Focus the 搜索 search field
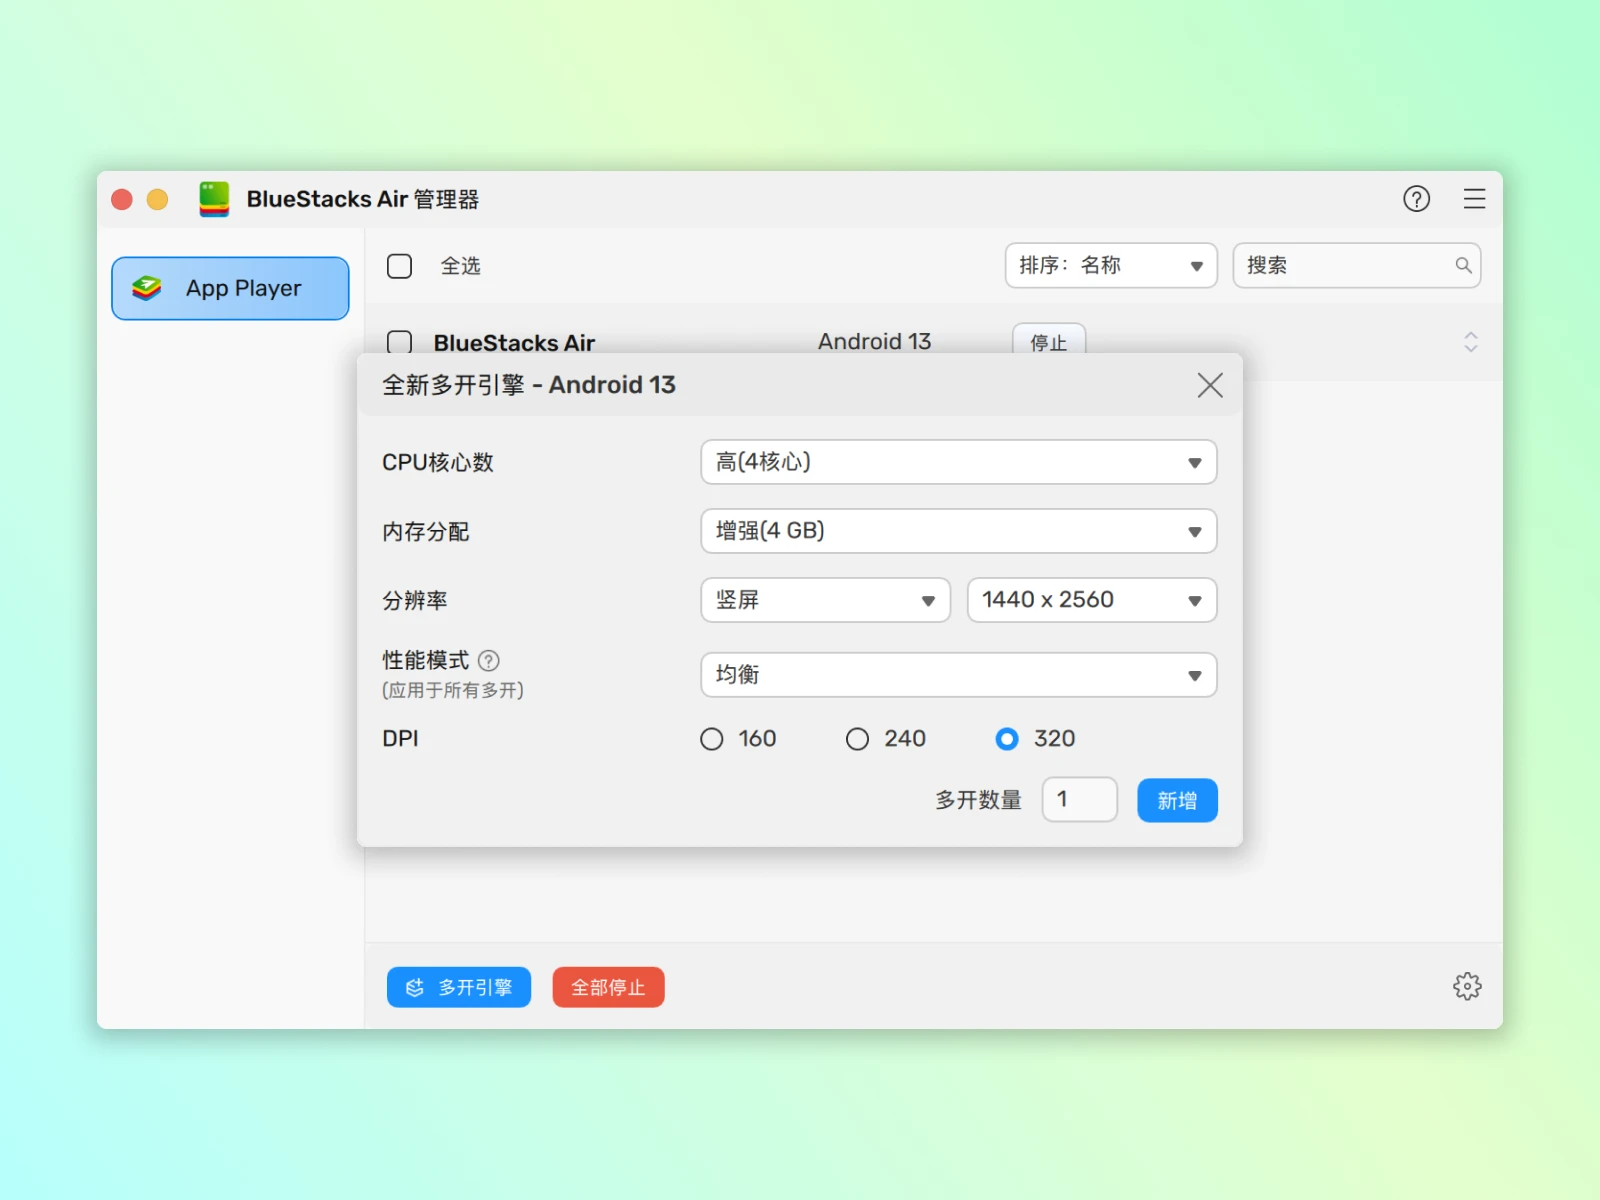1600x1200 pixels. tap(1356, 266)
